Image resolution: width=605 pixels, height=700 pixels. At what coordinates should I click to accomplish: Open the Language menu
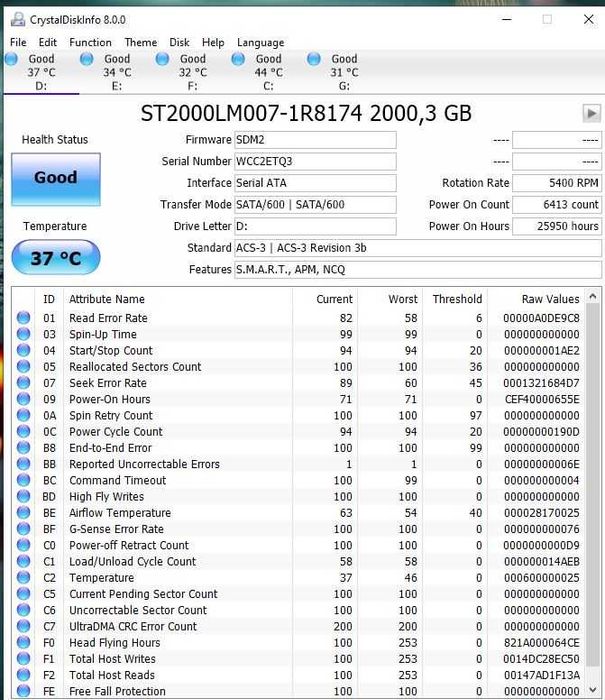pos(261,42)
